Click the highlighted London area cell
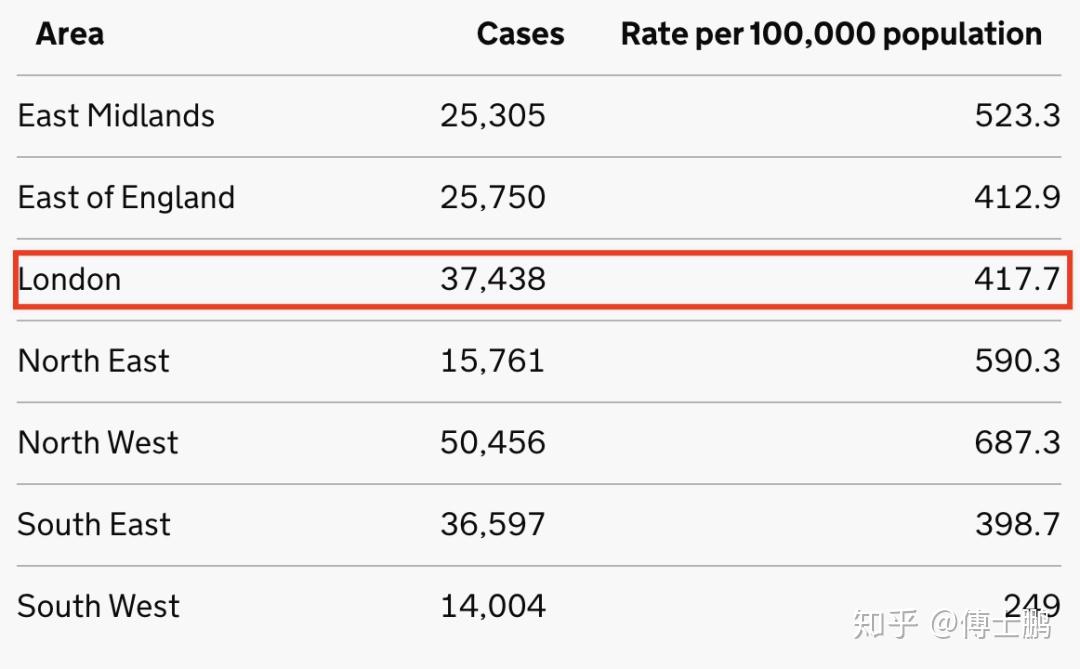This screenshot has width=1080, height=669. tap(70, 279)
